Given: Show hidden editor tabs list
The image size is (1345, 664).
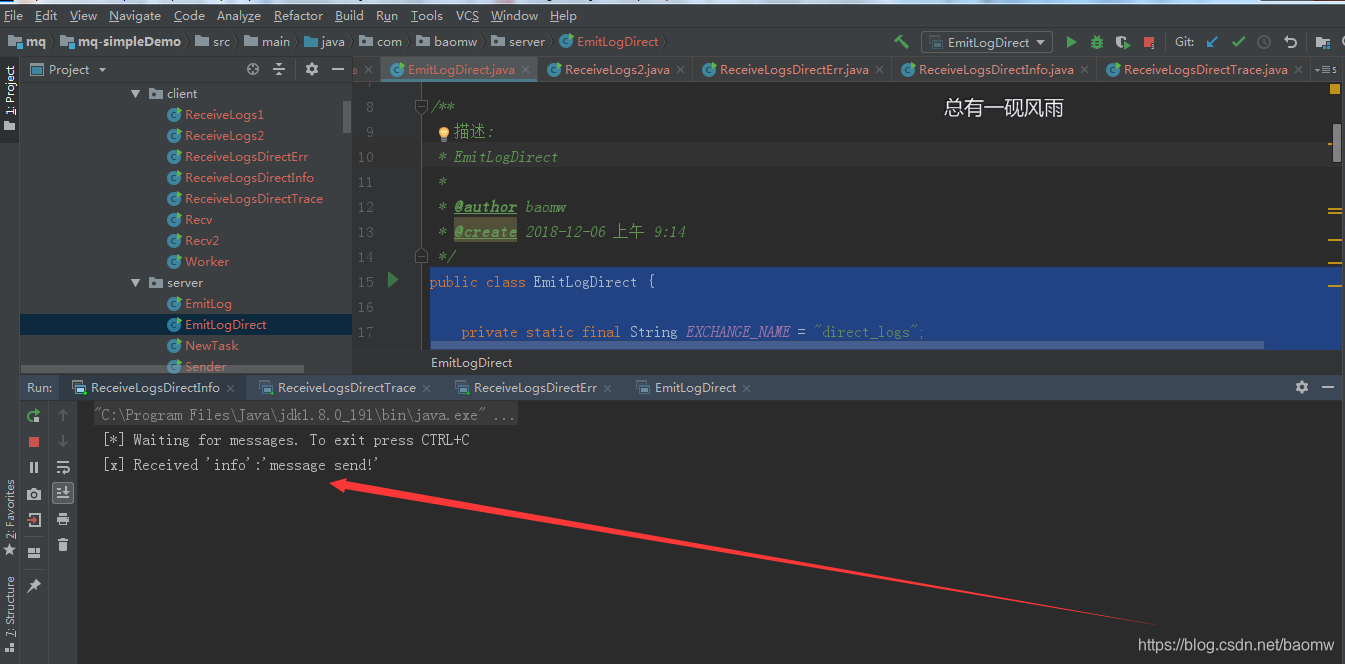Looking at the screenshot, I should 1327,69.
